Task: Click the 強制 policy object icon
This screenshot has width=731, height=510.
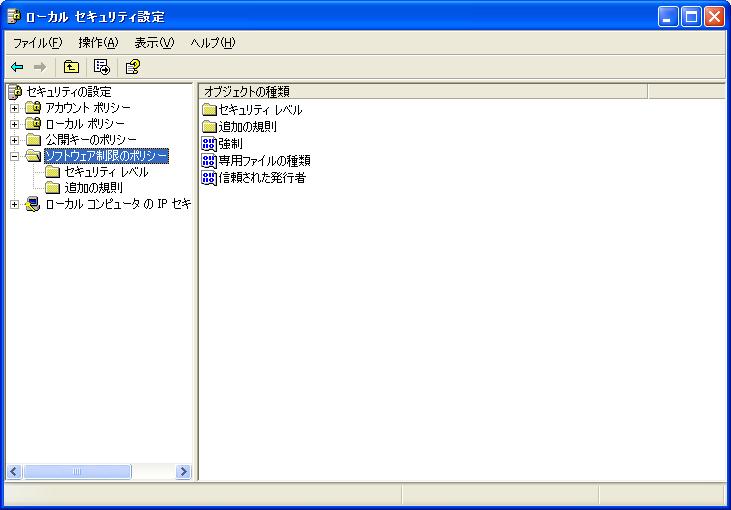Action: [209, 144]
